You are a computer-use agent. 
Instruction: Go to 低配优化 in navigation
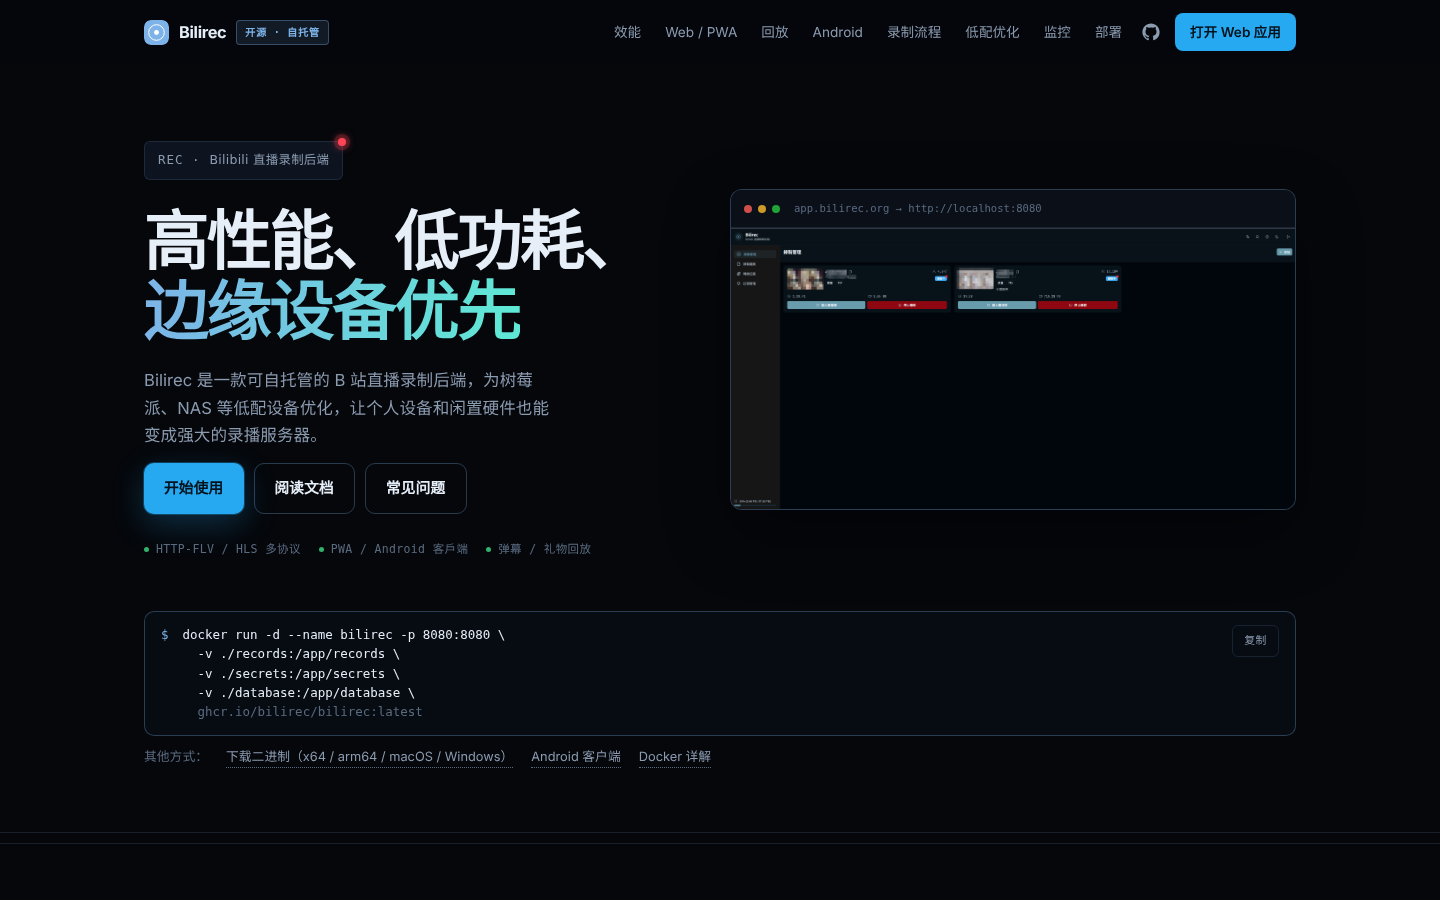point(992,32)
